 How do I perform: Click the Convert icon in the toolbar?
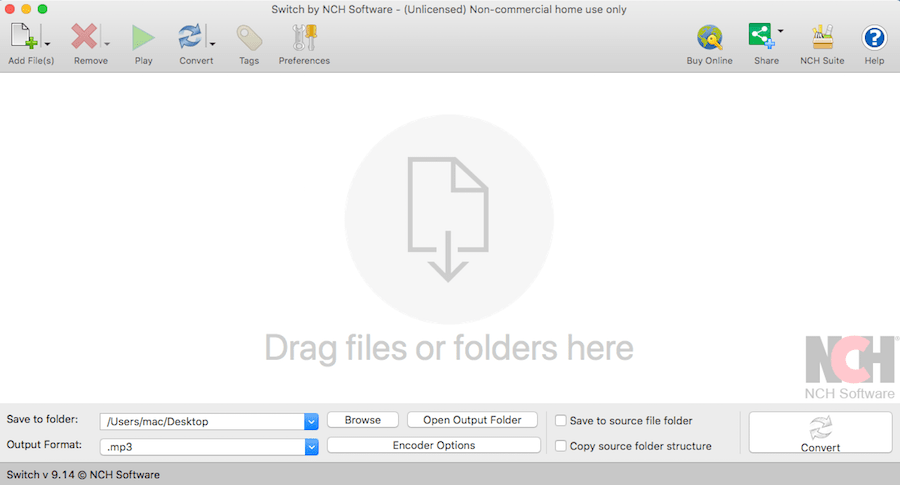pyautogui.click(x=190, y=37)
